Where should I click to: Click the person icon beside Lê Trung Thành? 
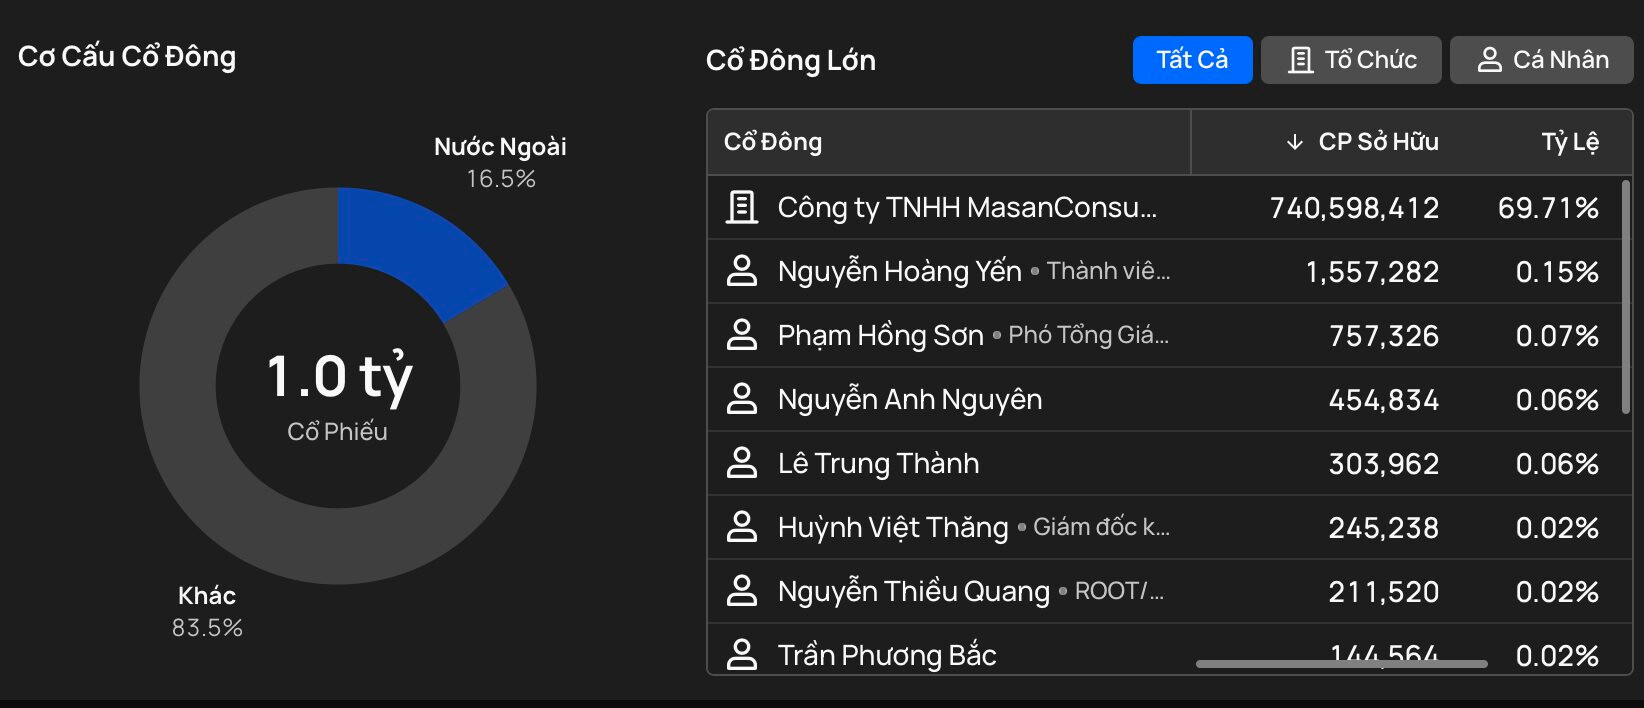click(741, 463)
